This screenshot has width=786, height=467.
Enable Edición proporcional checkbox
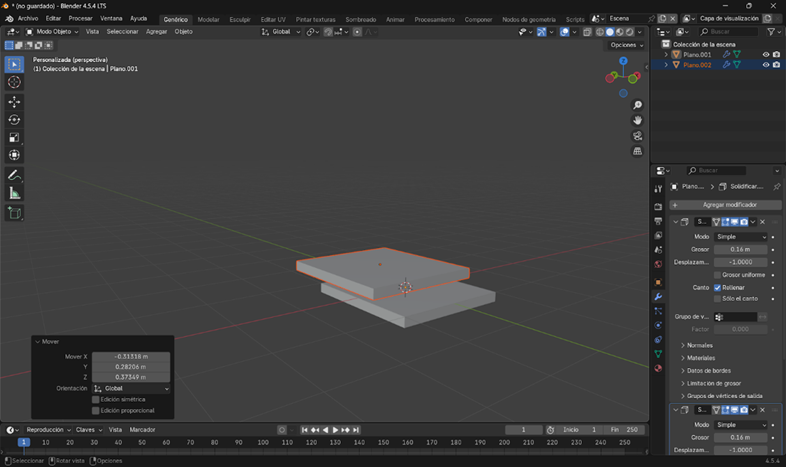coord(96,410)
